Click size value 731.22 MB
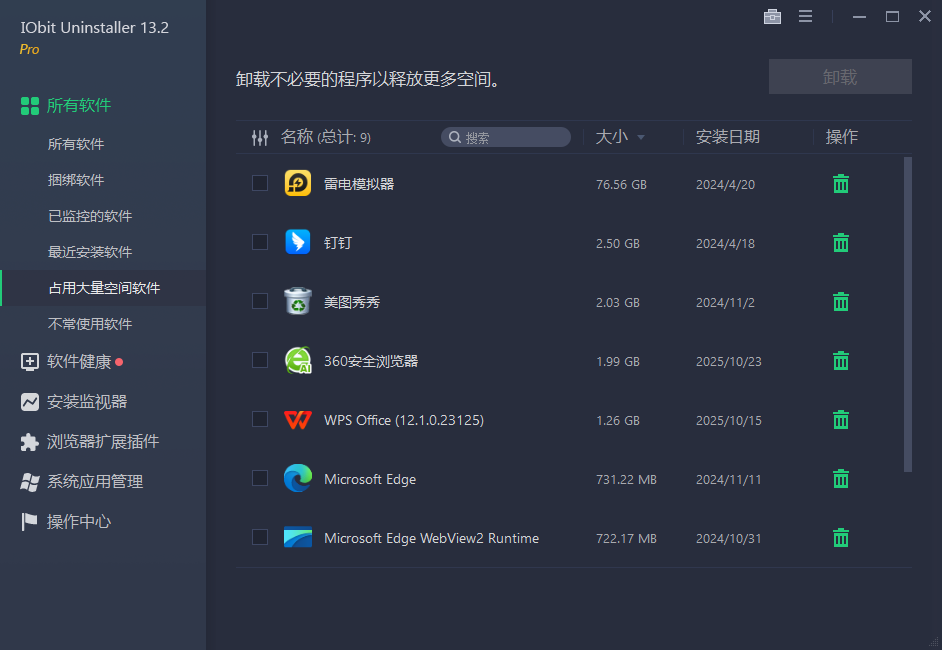Screen dimensions: 942x650 tap(626, 479)
